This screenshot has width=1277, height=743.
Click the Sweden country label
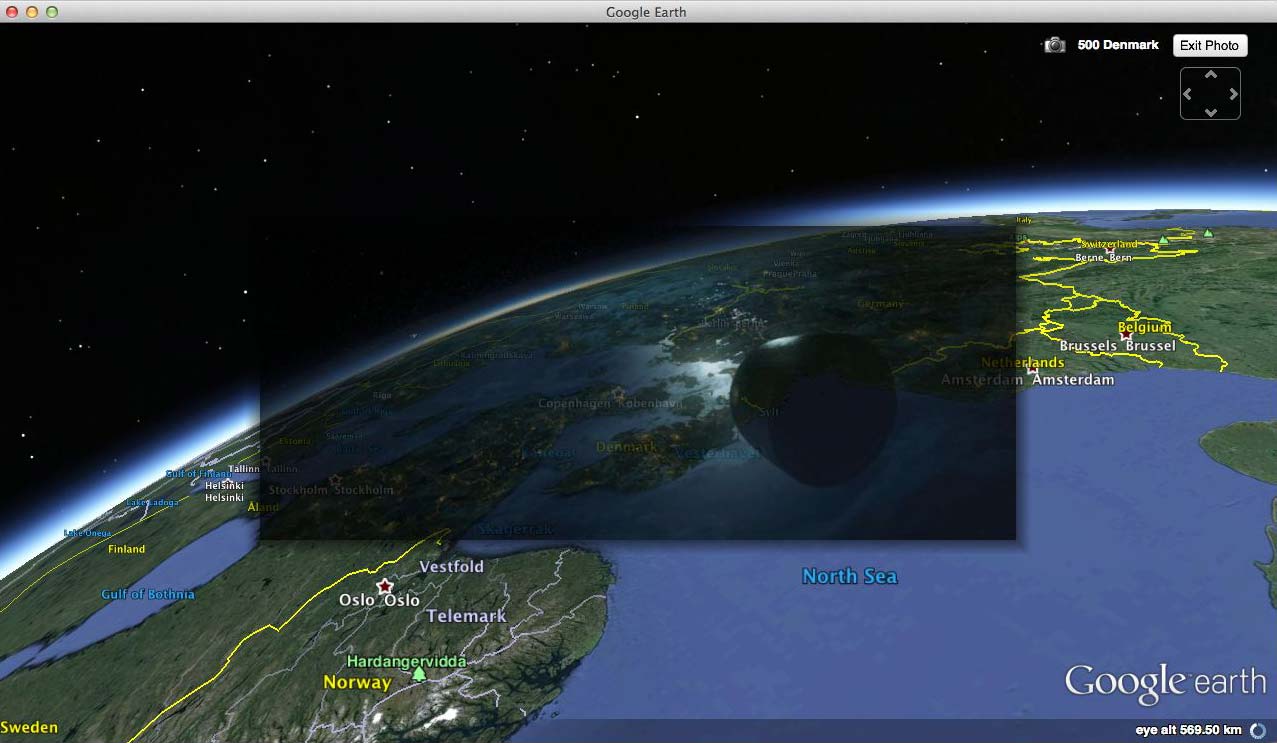29,727
